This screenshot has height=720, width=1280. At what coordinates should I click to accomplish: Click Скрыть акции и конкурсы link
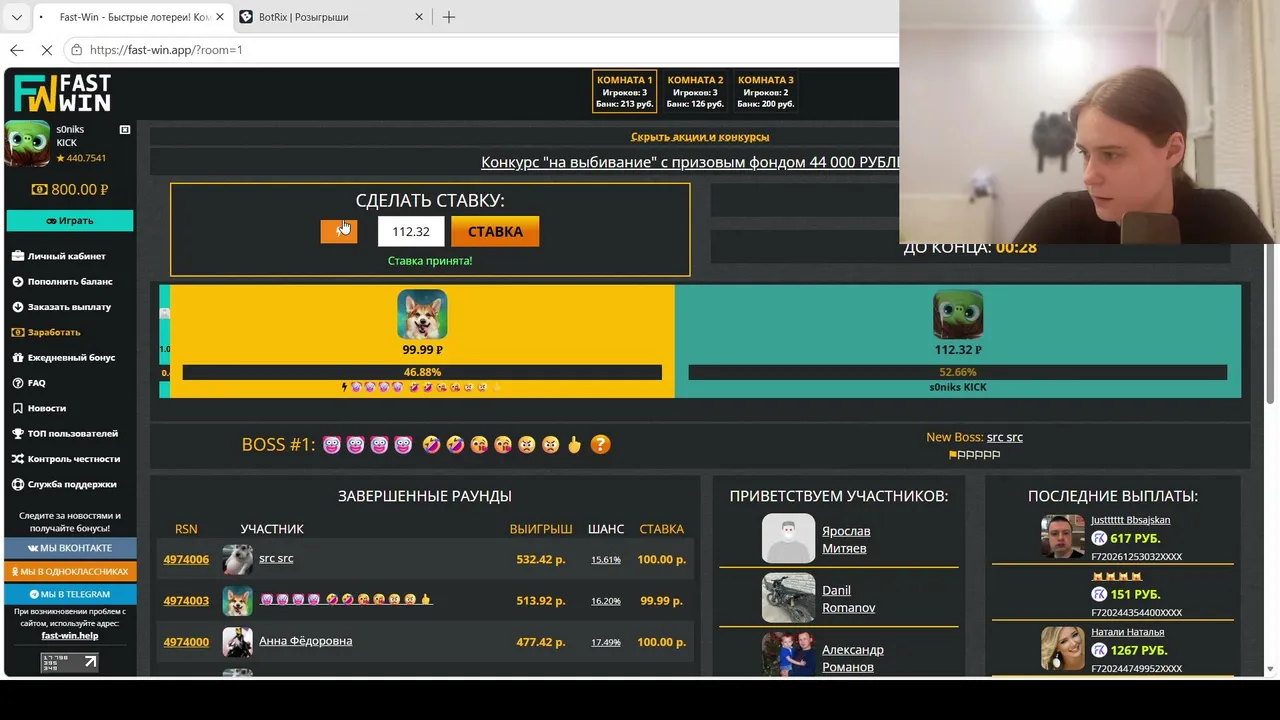point(700,137)
